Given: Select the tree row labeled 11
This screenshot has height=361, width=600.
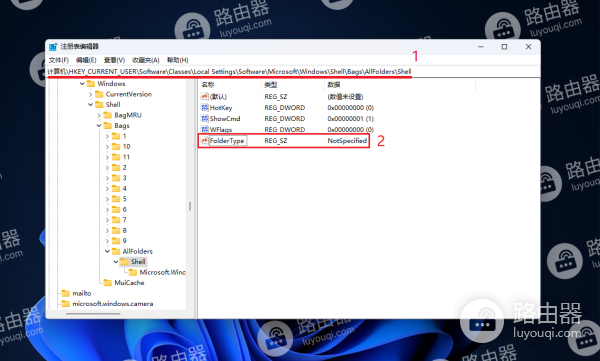Looking at the screenshot, I should pos(126,157).
